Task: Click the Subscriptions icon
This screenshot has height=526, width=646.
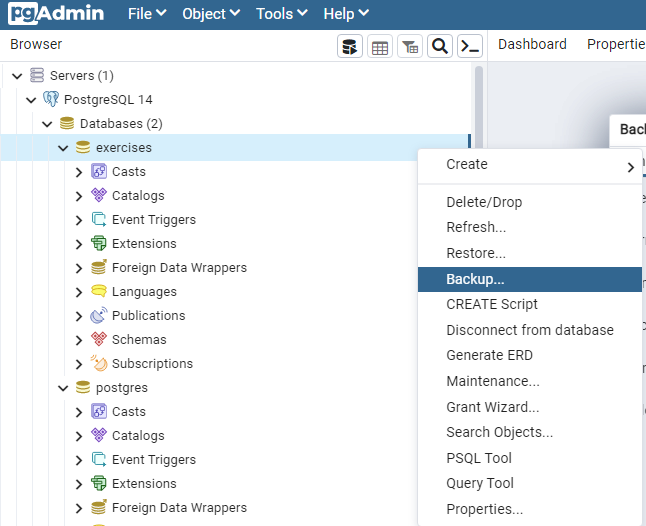Action: [99, 363]
